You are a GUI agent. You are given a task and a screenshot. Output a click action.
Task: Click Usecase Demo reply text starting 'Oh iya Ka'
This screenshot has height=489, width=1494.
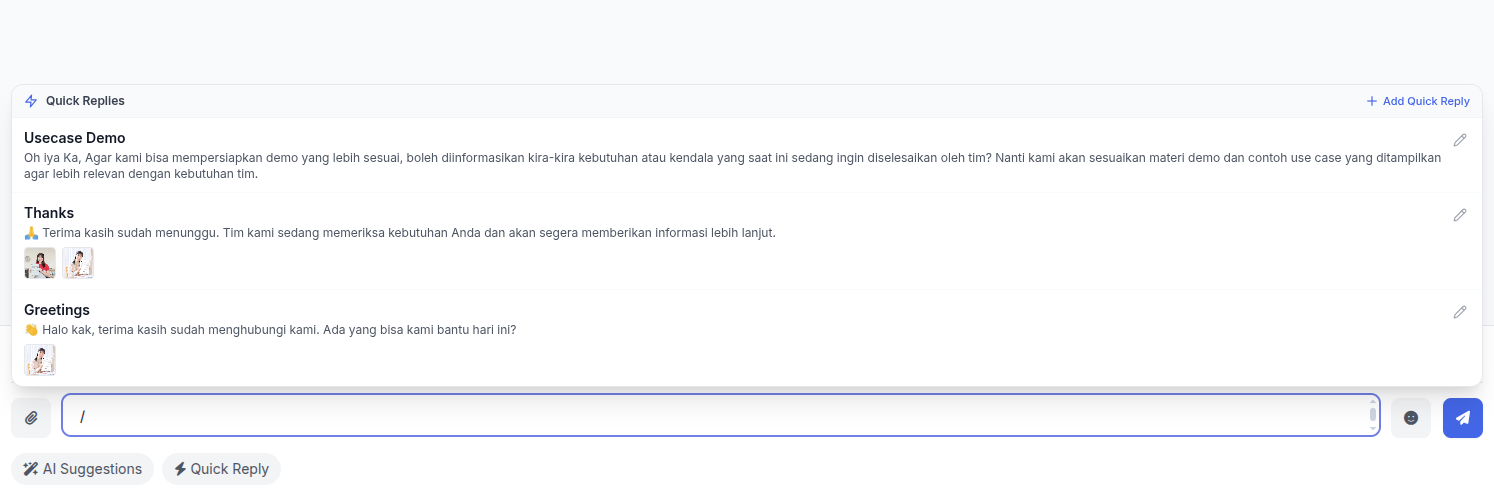click(x=733, y=166)
